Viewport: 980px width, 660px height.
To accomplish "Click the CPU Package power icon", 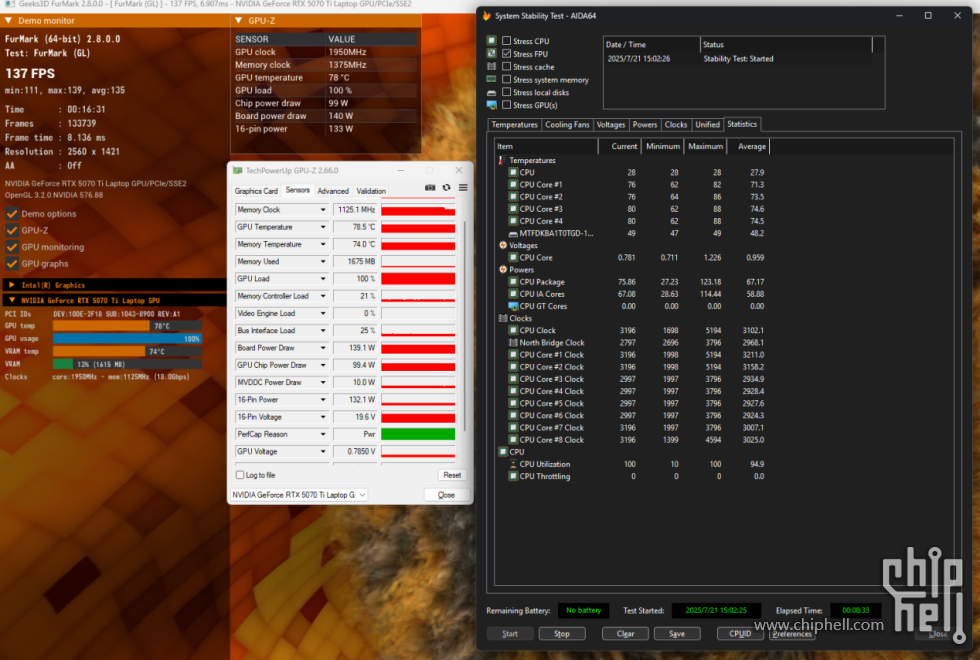I will (x=513, y=282).
